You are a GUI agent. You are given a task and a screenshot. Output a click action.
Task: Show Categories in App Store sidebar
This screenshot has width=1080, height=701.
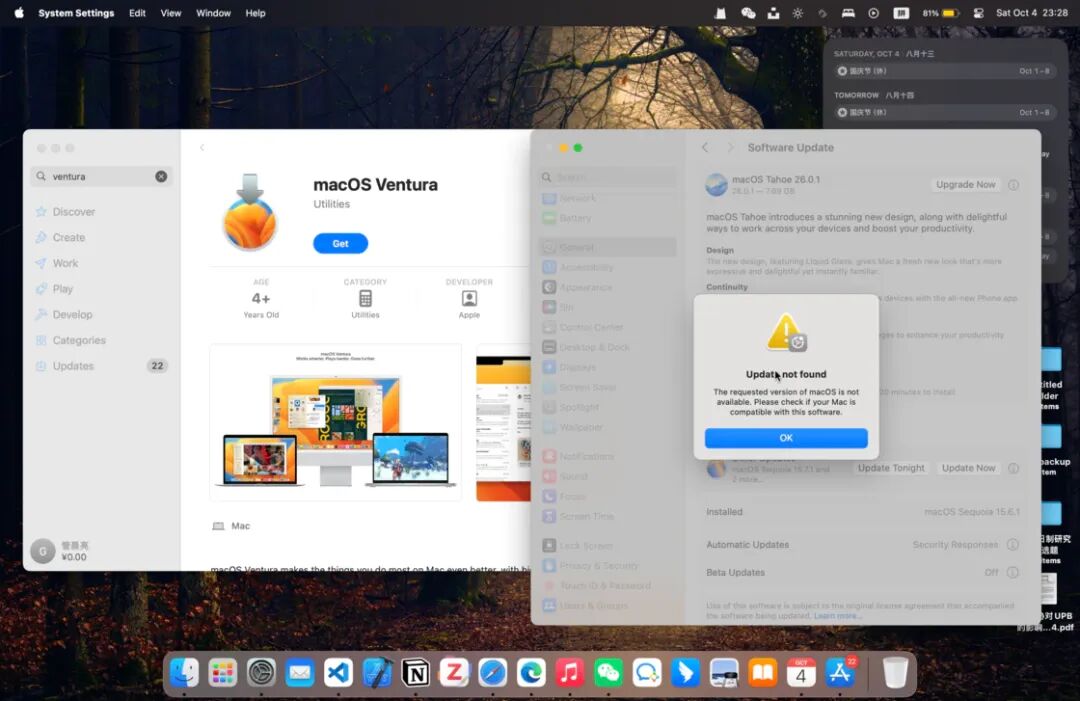(x=79, y=340)
